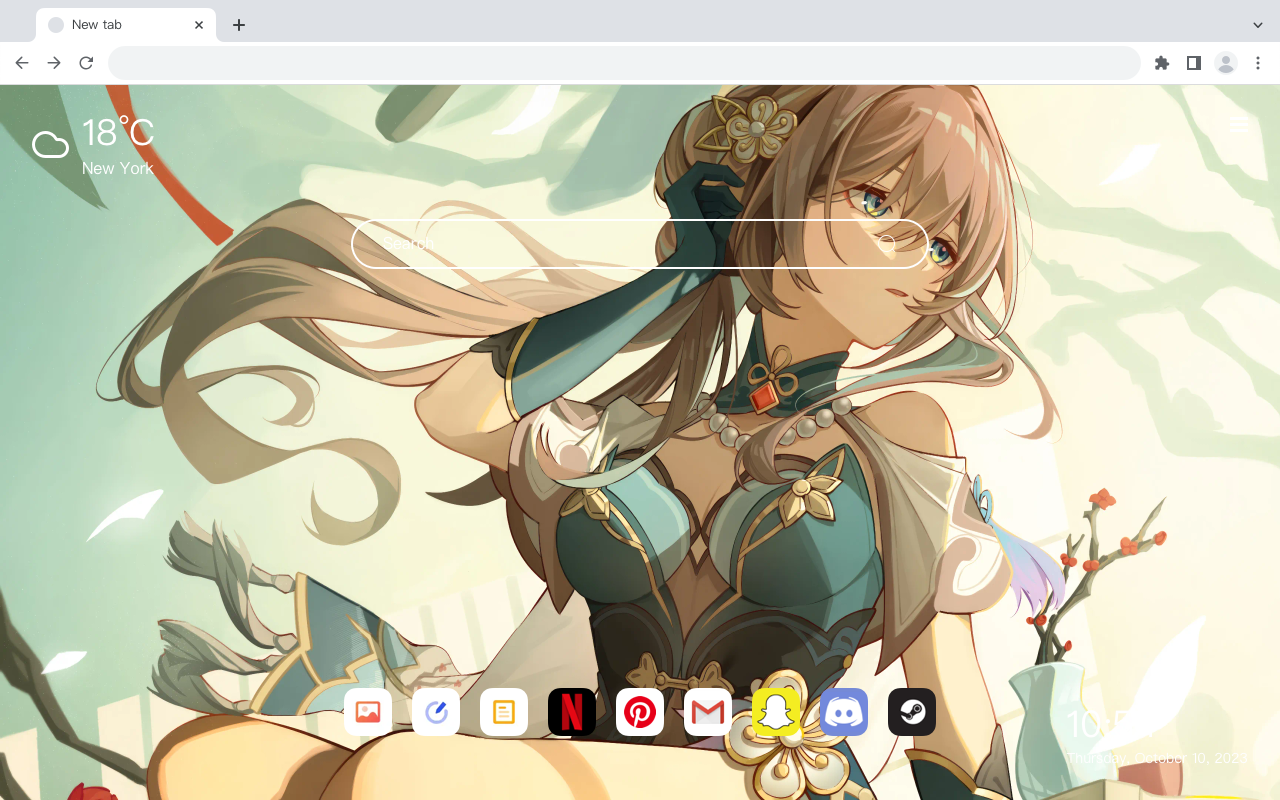Click the New York location label

click(118, 169)
